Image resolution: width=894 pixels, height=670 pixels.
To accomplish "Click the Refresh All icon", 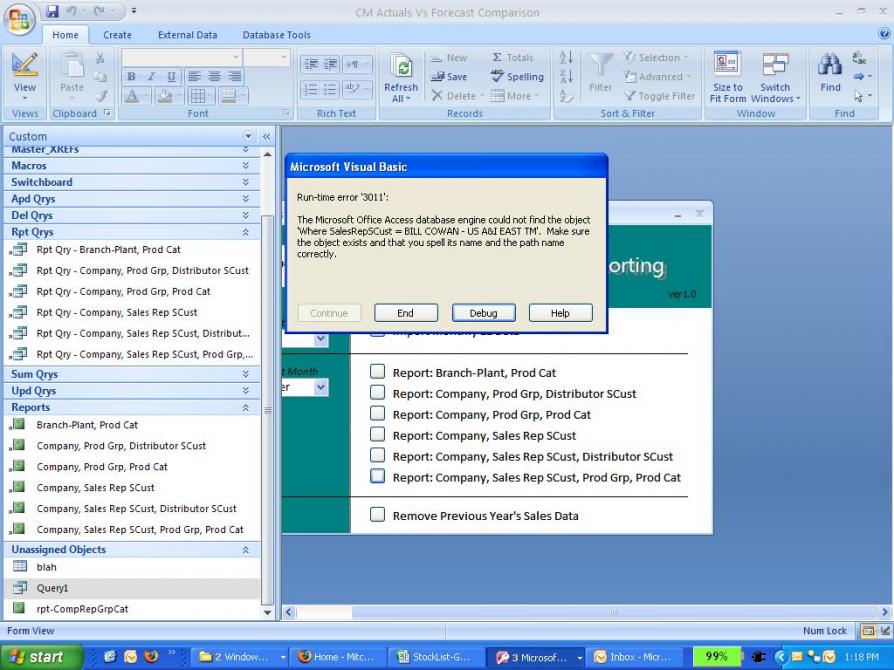I will [x=401, y=67].
